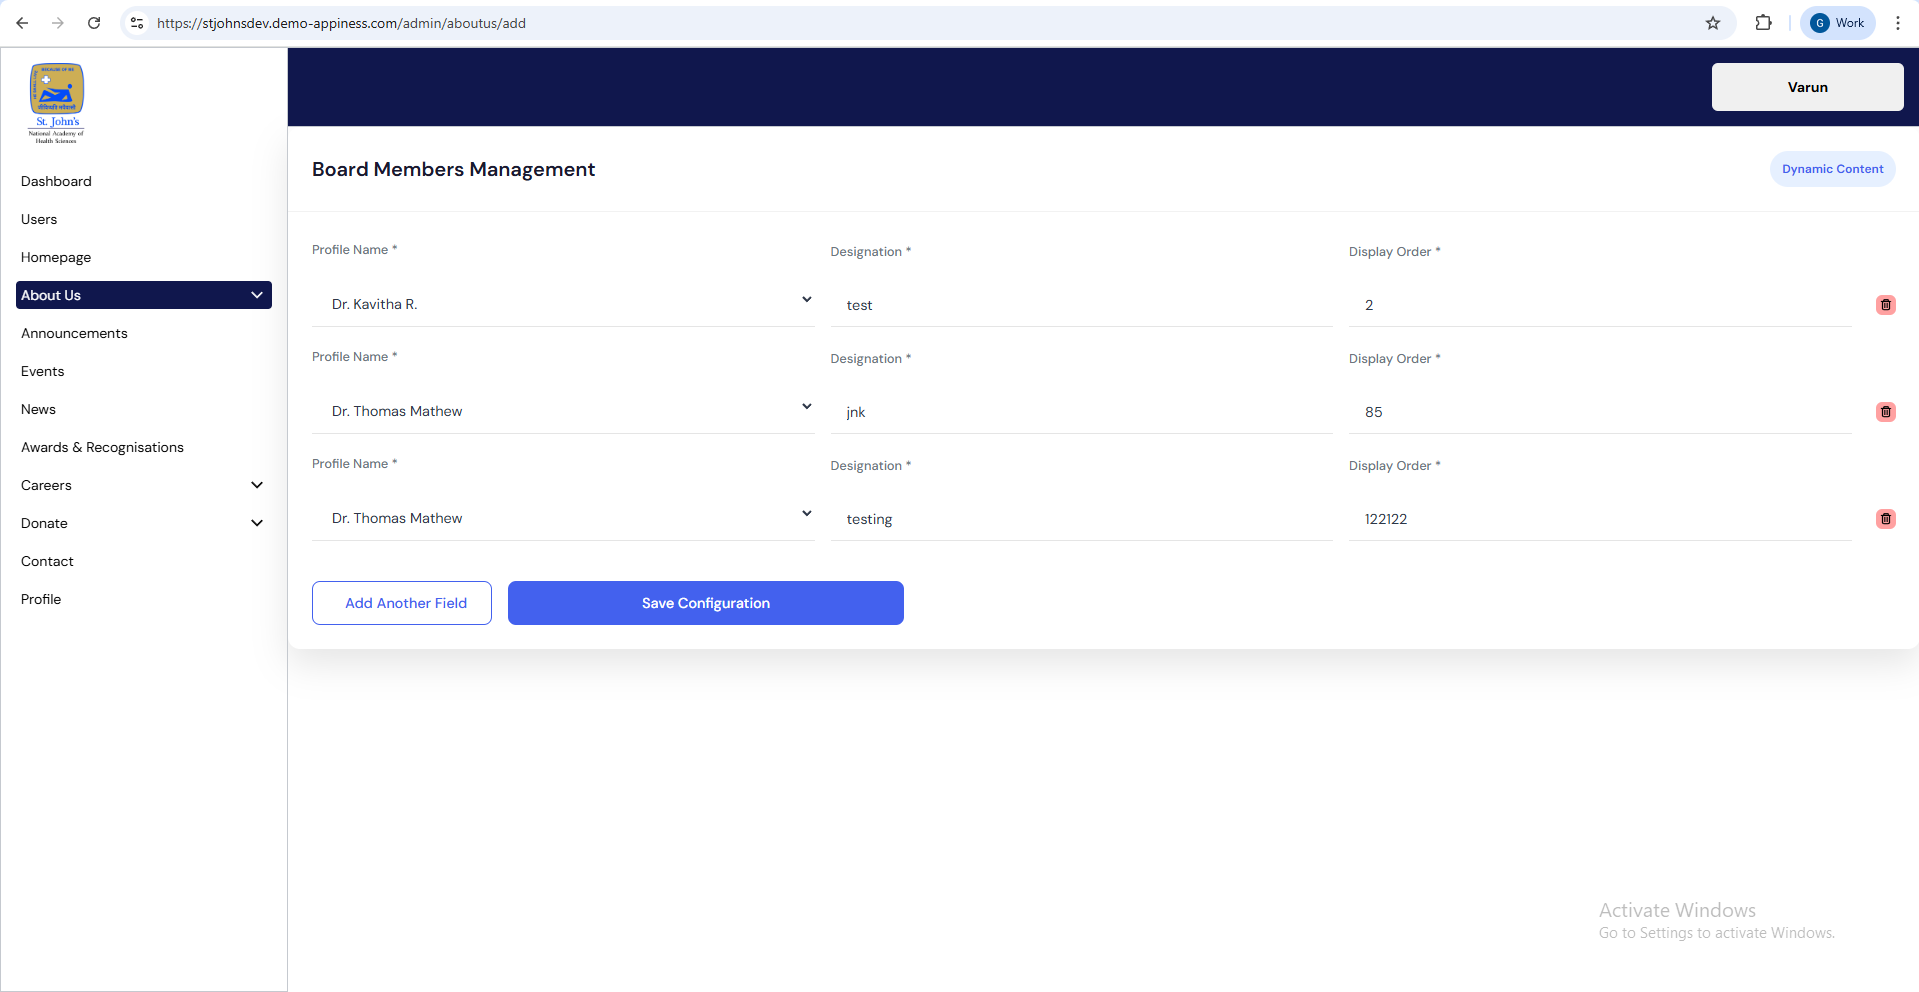
Task: Click the Dynamic Content badge
Action: point(1832,169)
